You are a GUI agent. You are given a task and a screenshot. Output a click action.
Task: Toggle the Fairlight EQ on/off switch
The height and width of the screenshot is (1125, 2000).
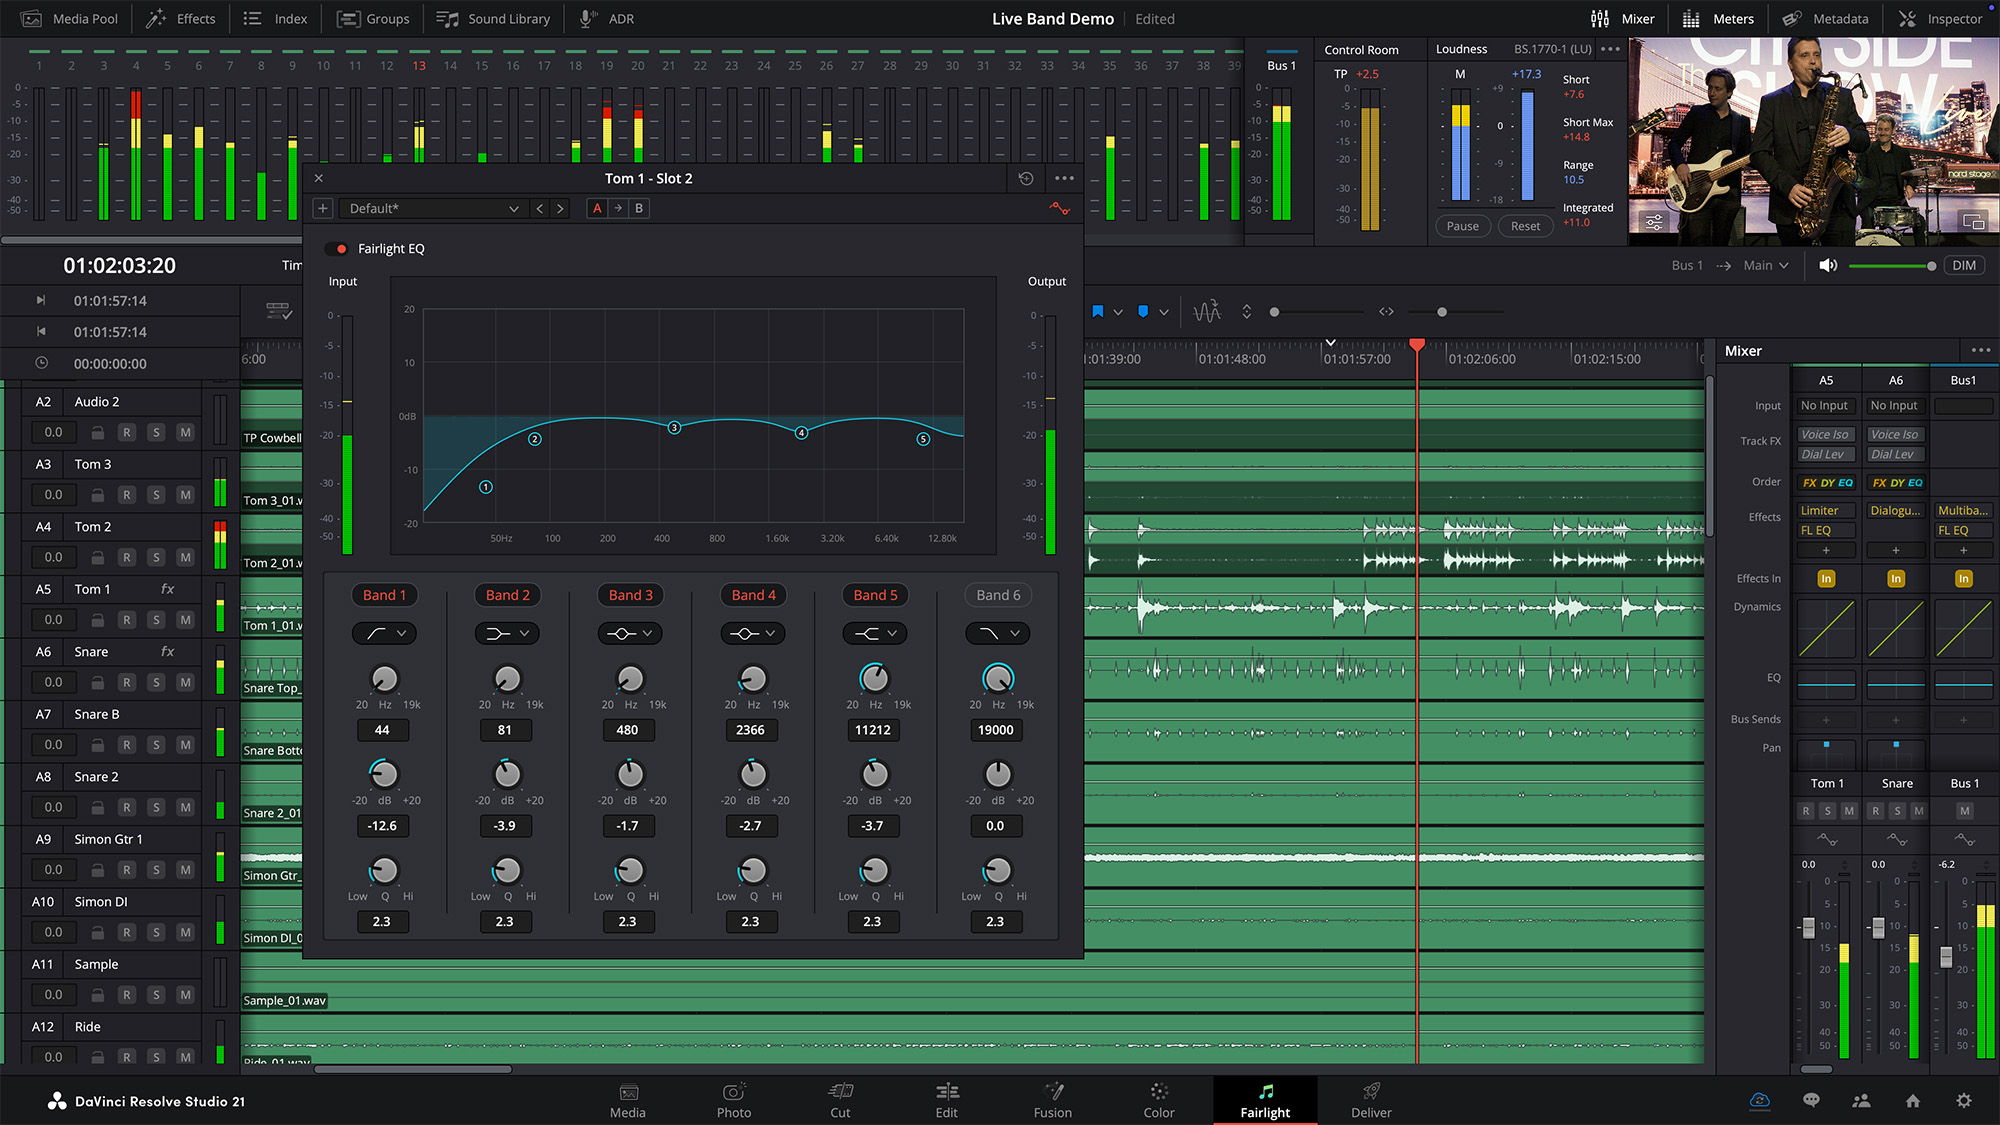[337, 248]
